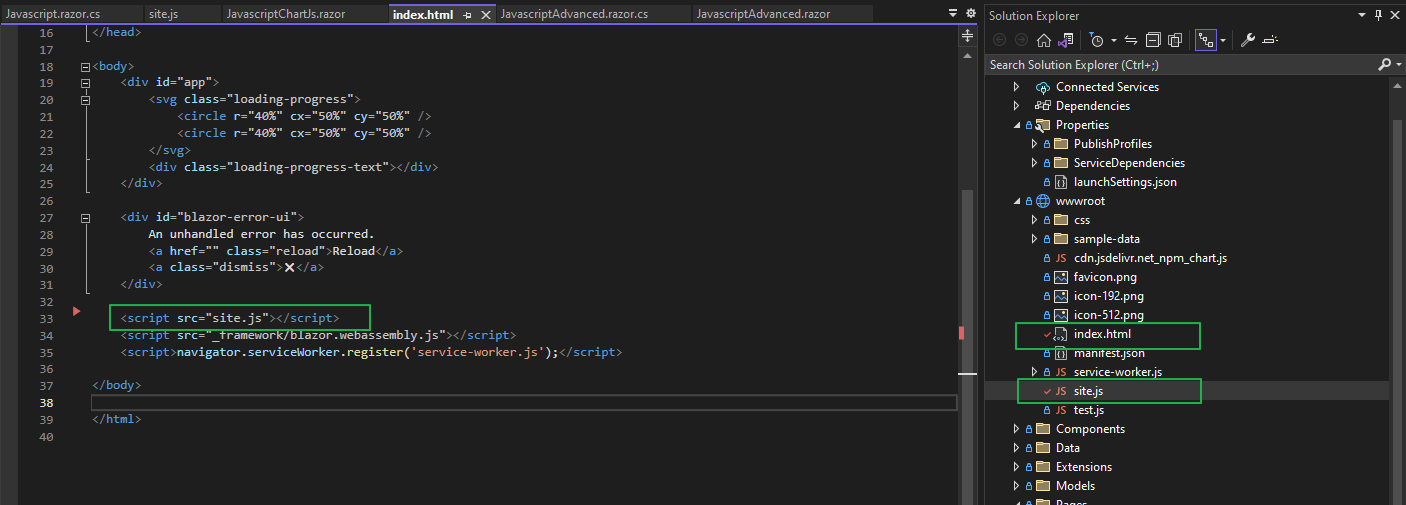The image size is (1406, 505).
Task: Select site.js in Solution Explorer
Action: pyautogui.click(x=1088, y=391)
